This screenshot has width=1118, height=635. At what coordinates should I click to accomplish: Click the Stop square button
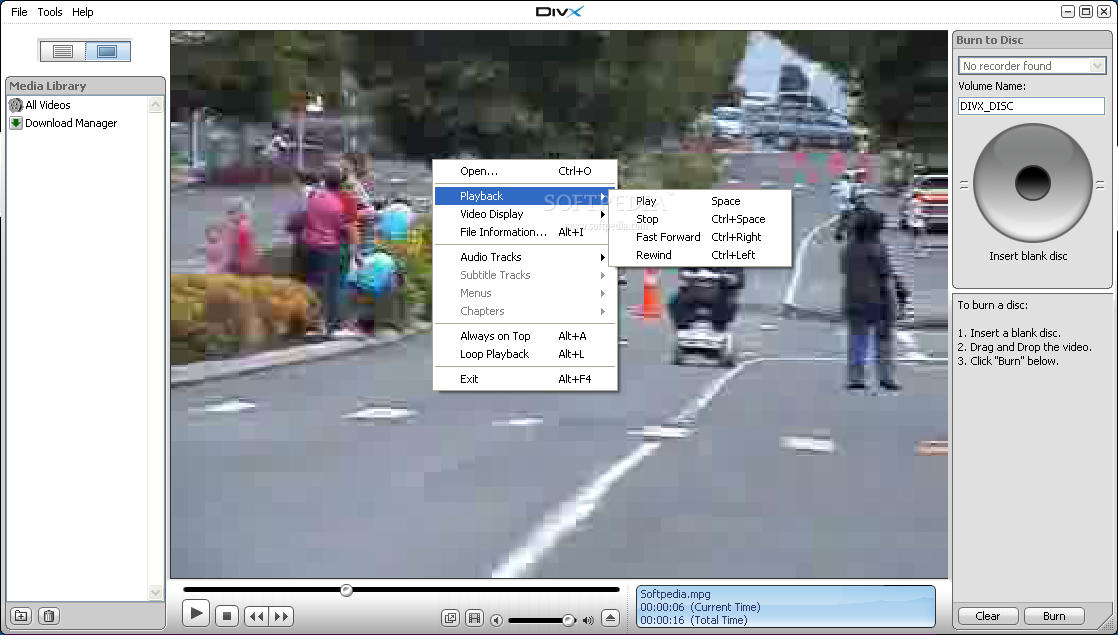click(227, 616)
